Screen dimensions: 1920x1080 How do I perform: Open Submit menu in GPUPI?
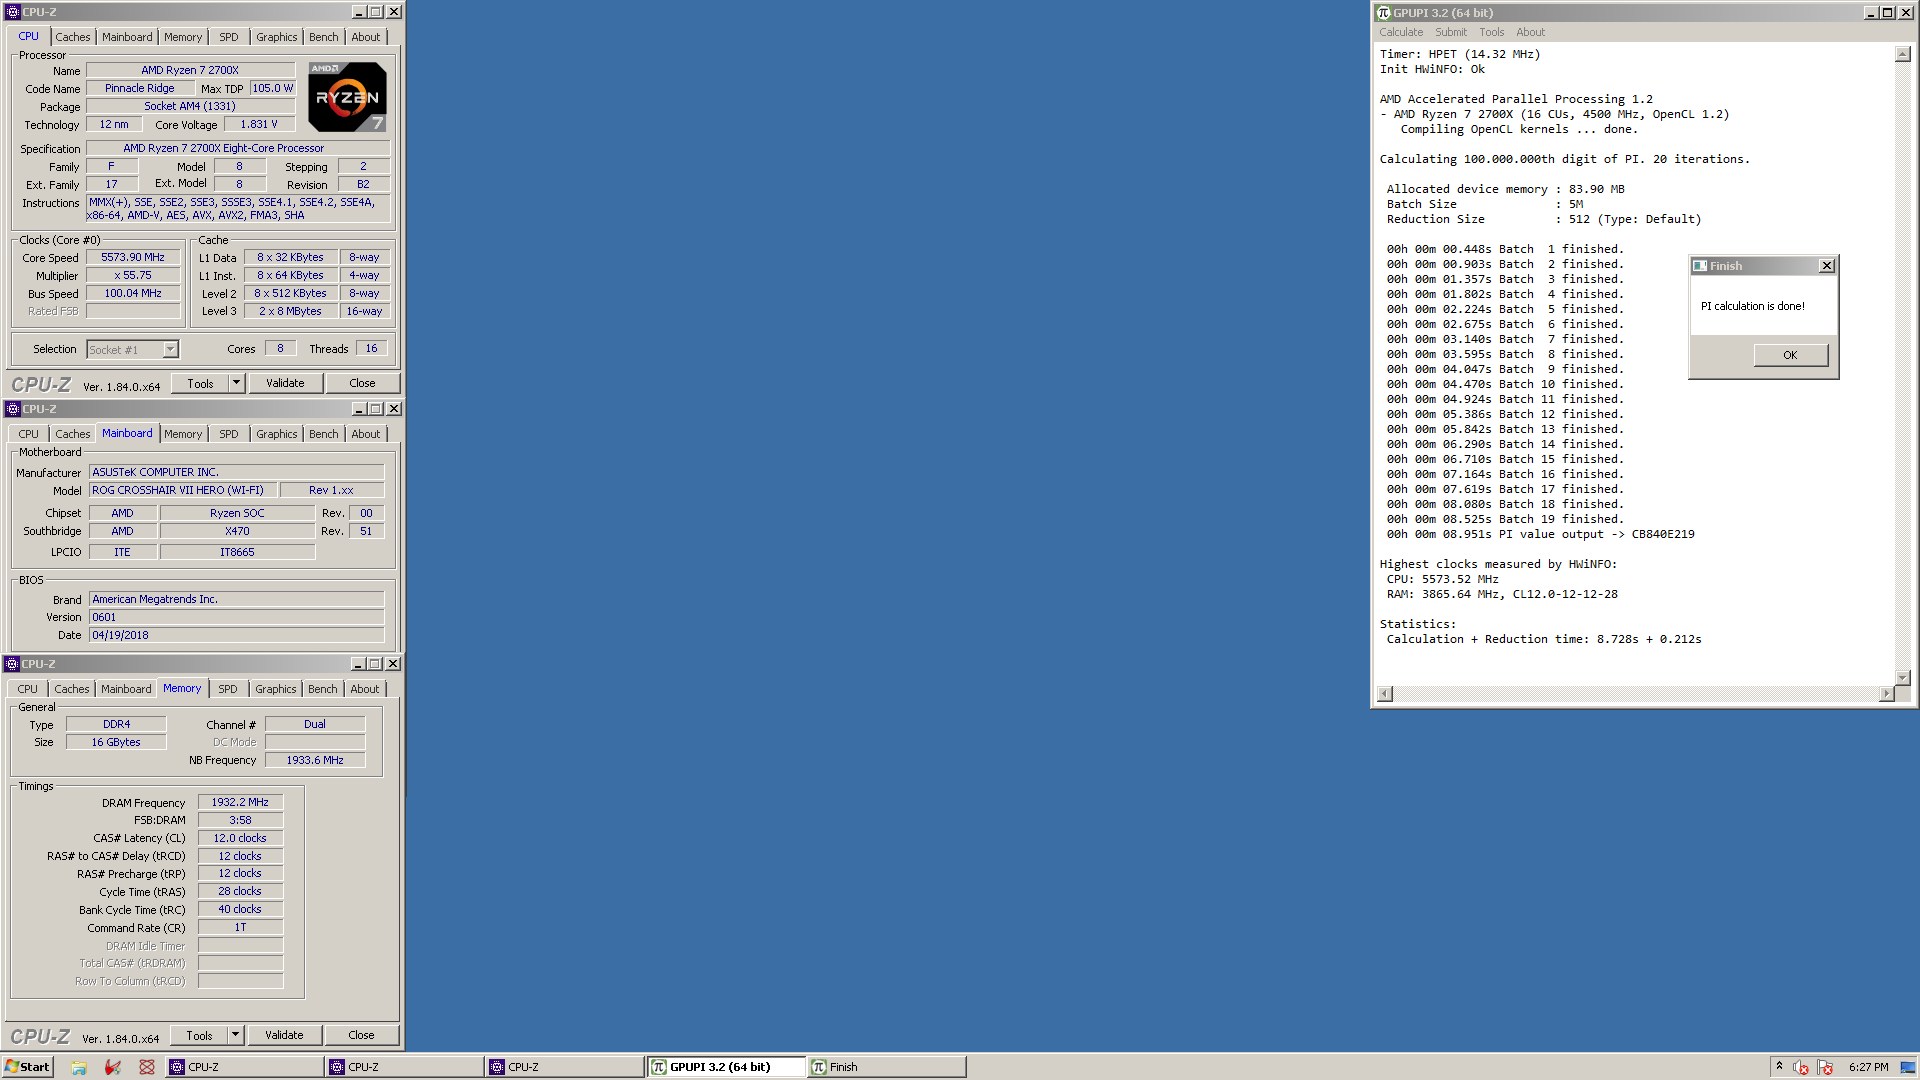[1451, 32]
